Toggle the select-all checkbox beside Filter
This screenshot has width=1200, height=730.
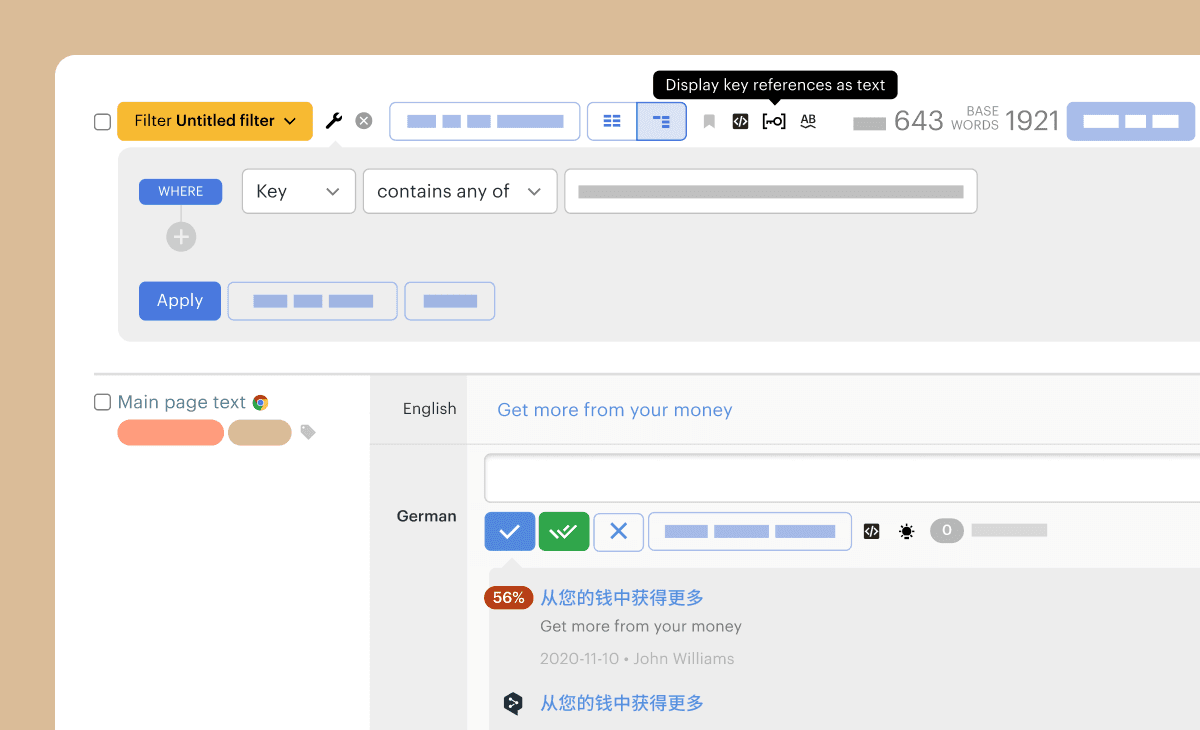tap(102, 122)
